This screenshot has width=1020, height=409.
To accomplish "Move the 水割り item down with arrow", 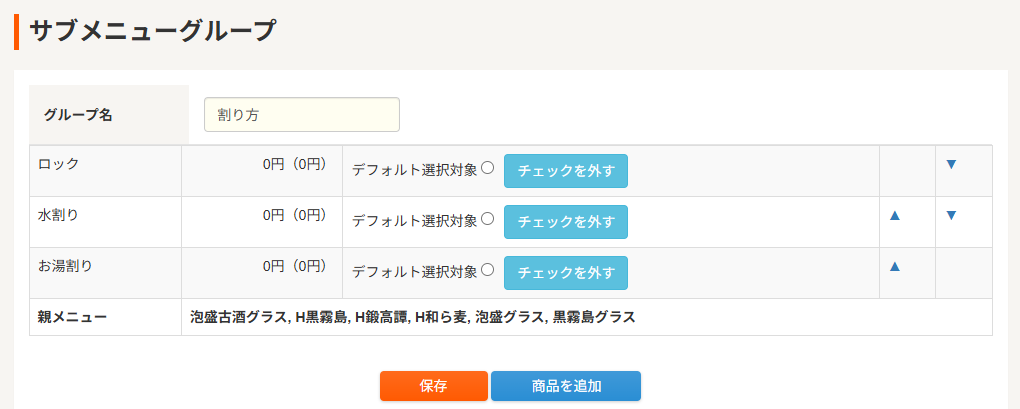I will coord(951,215).
